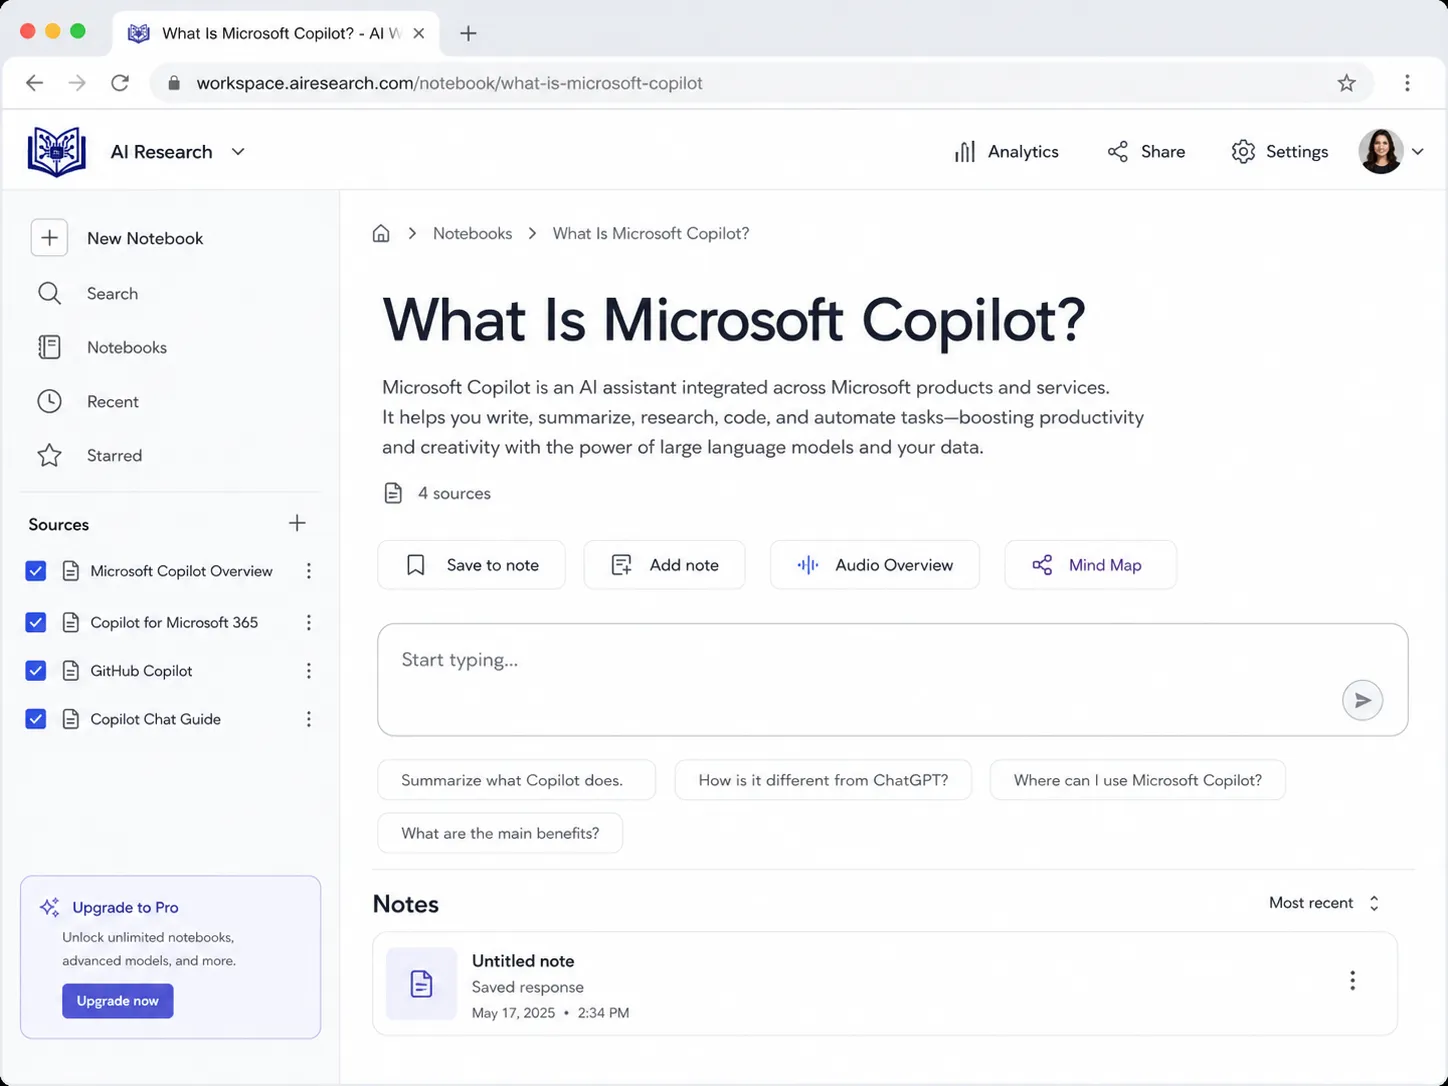Click the Starred star icon
The width and height of the screenshot is (1448, 1086).
tap(49, 455)
